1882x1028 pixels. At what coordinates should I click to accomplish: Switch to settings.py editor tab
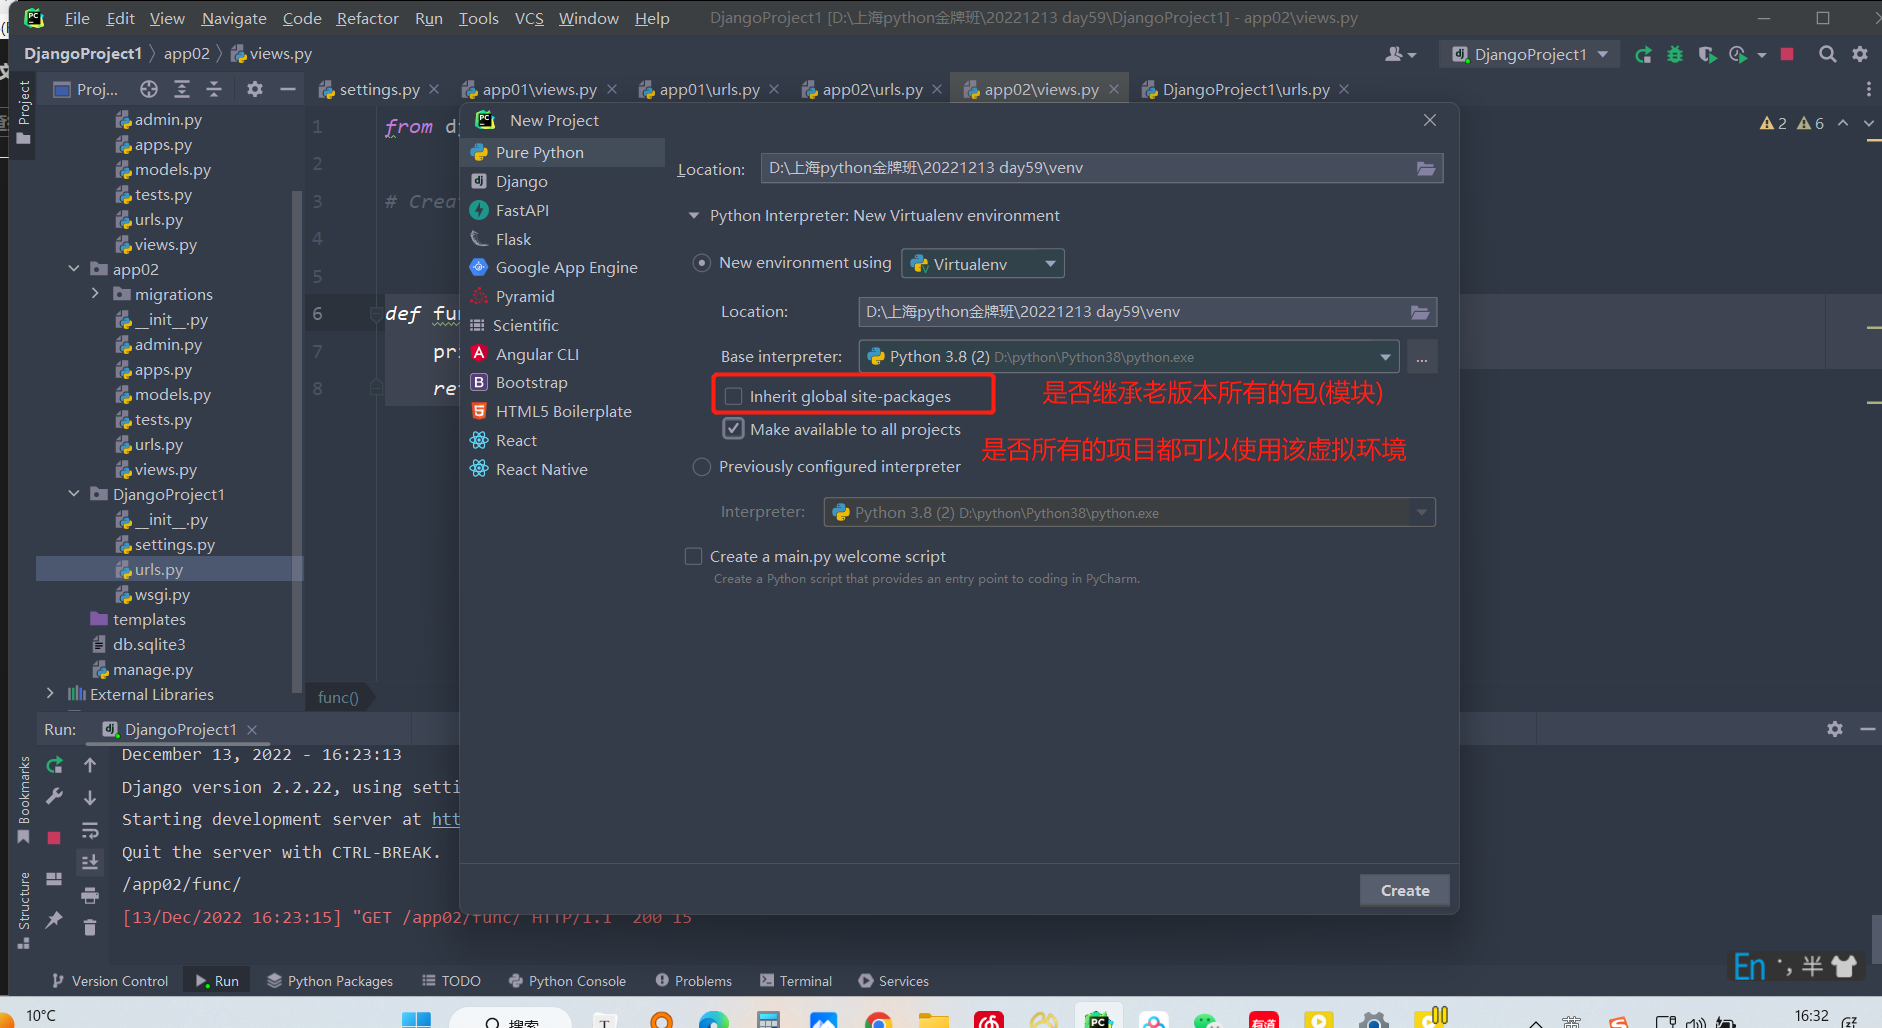pos(379,89)
